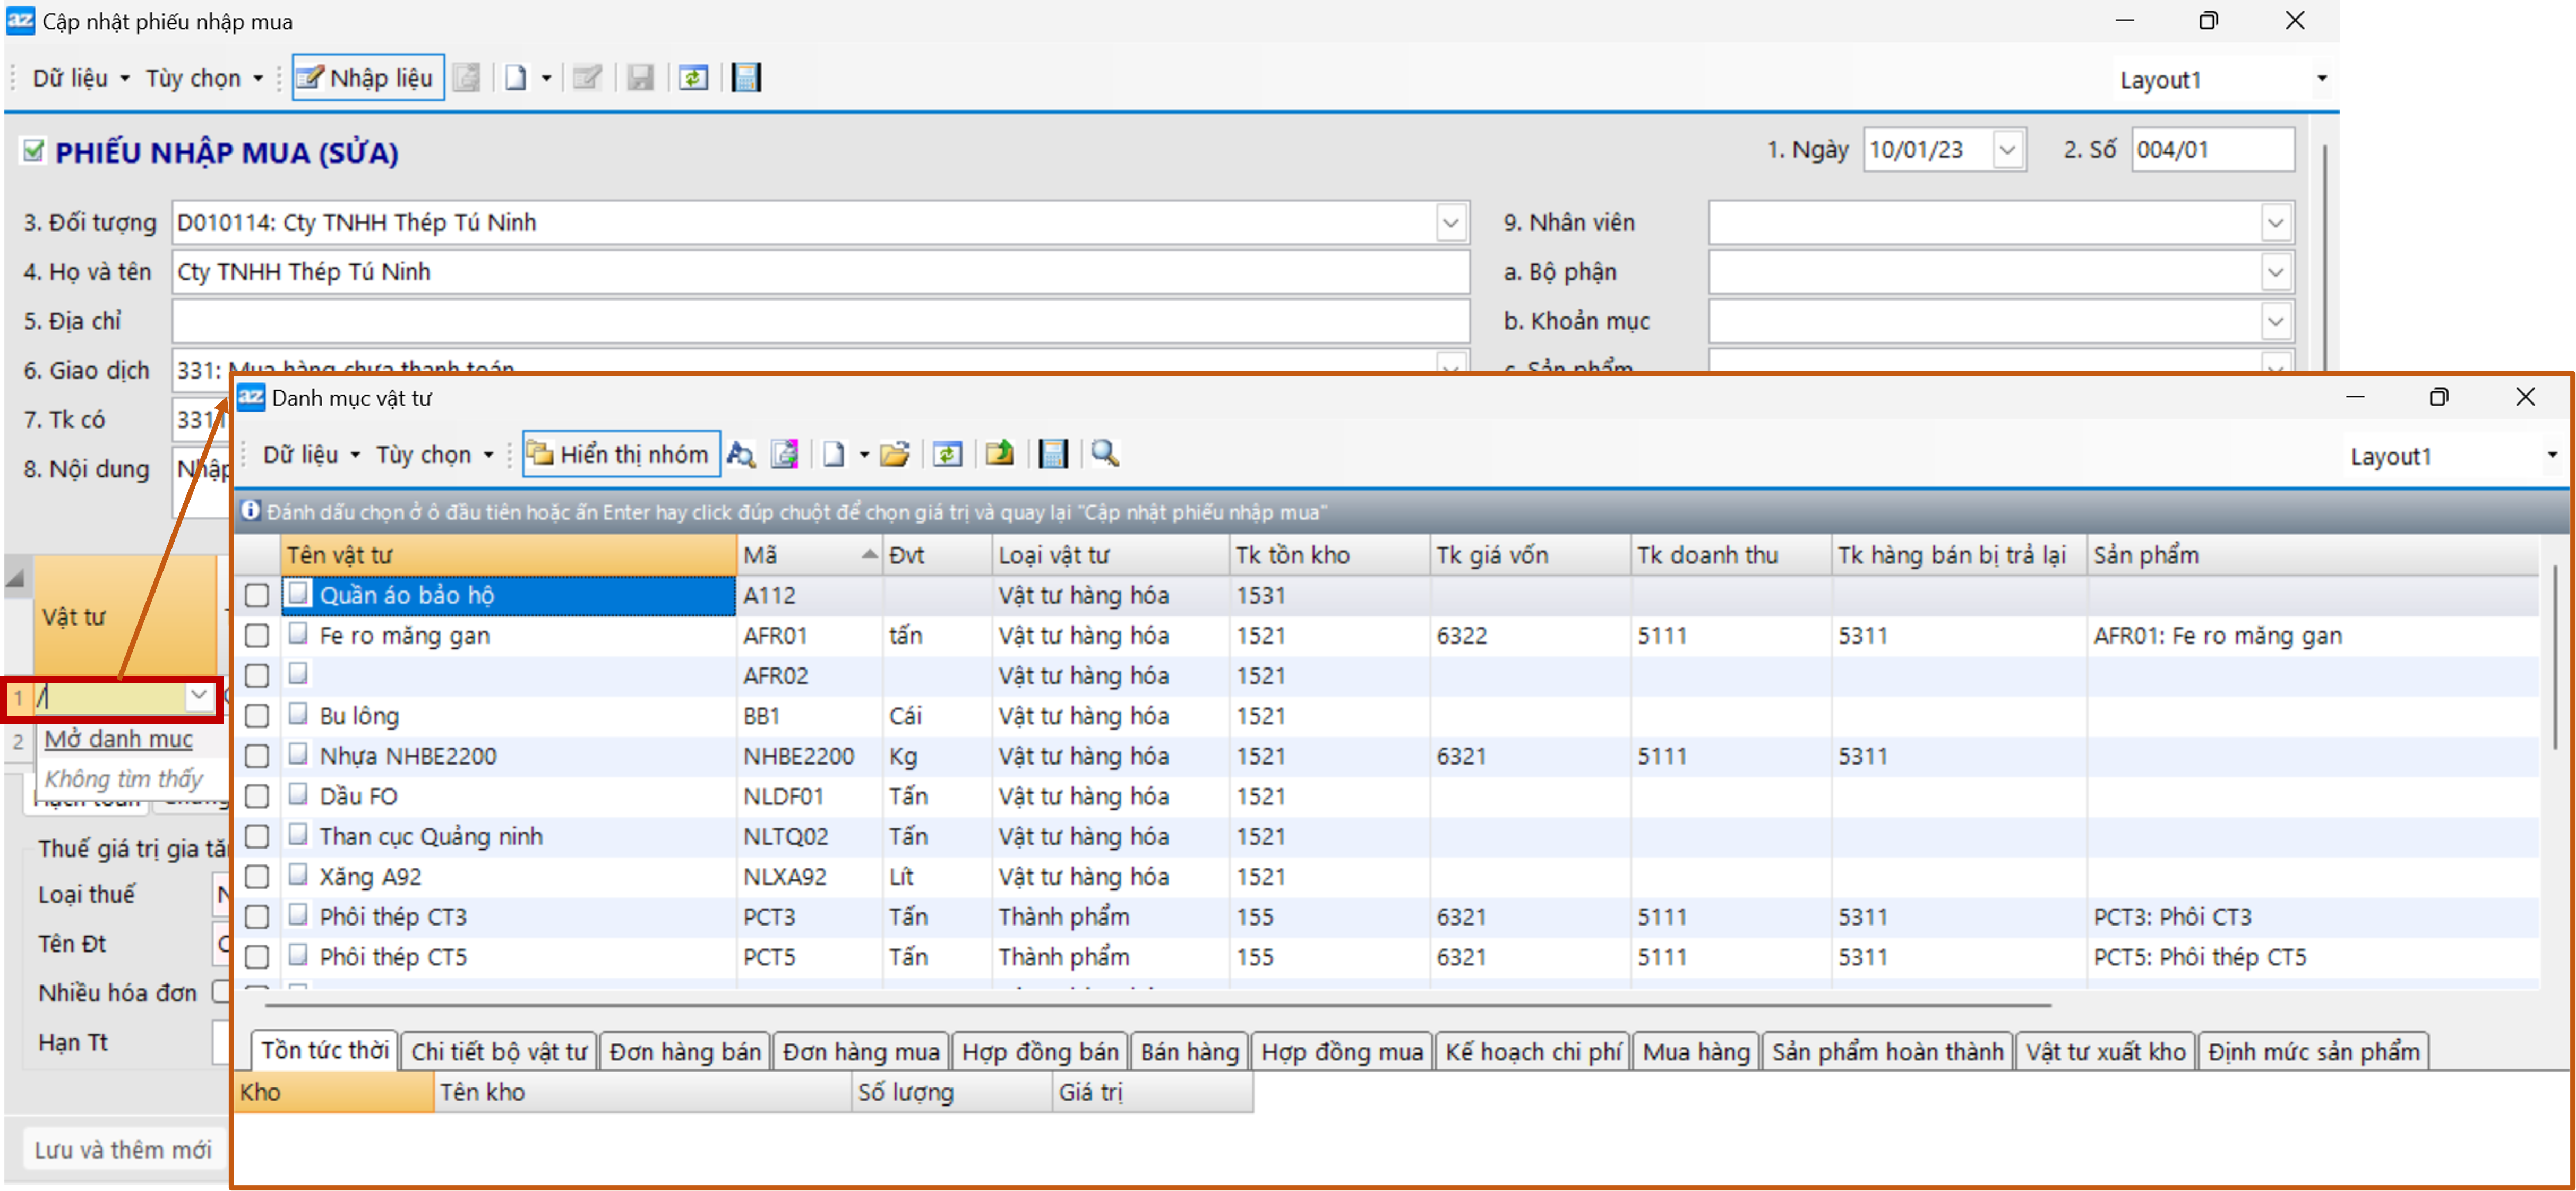This screenshot has height=1191, width=2576.
Task: Click the magnifying glass search icon
Action: point(1104,455)
